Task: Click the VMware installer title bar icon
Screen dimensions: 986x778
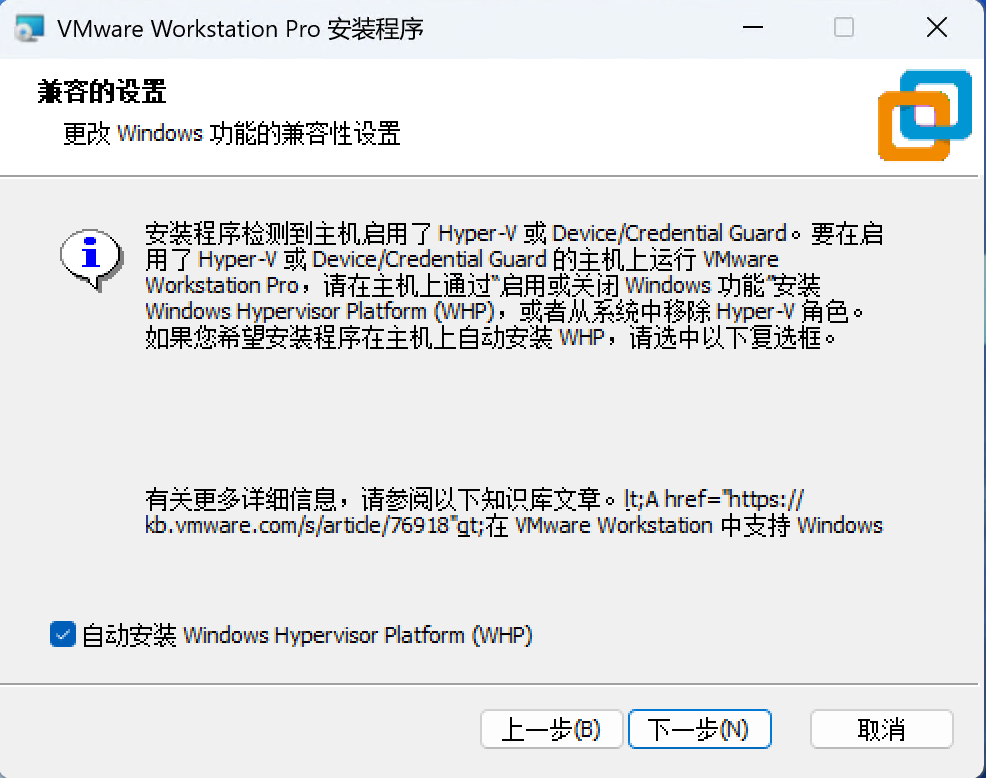Action: [30, 29]
